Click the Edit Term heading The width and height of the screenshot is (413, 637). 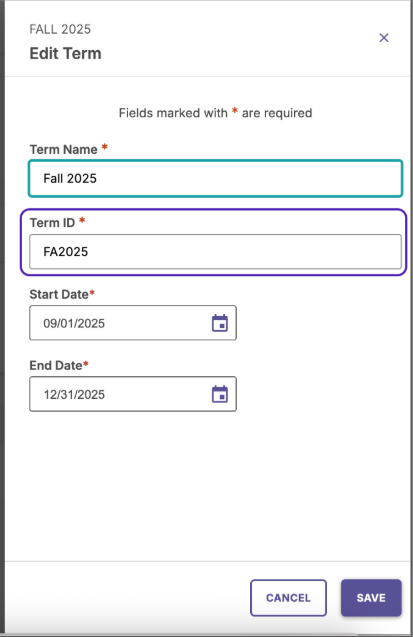[65, 53]
